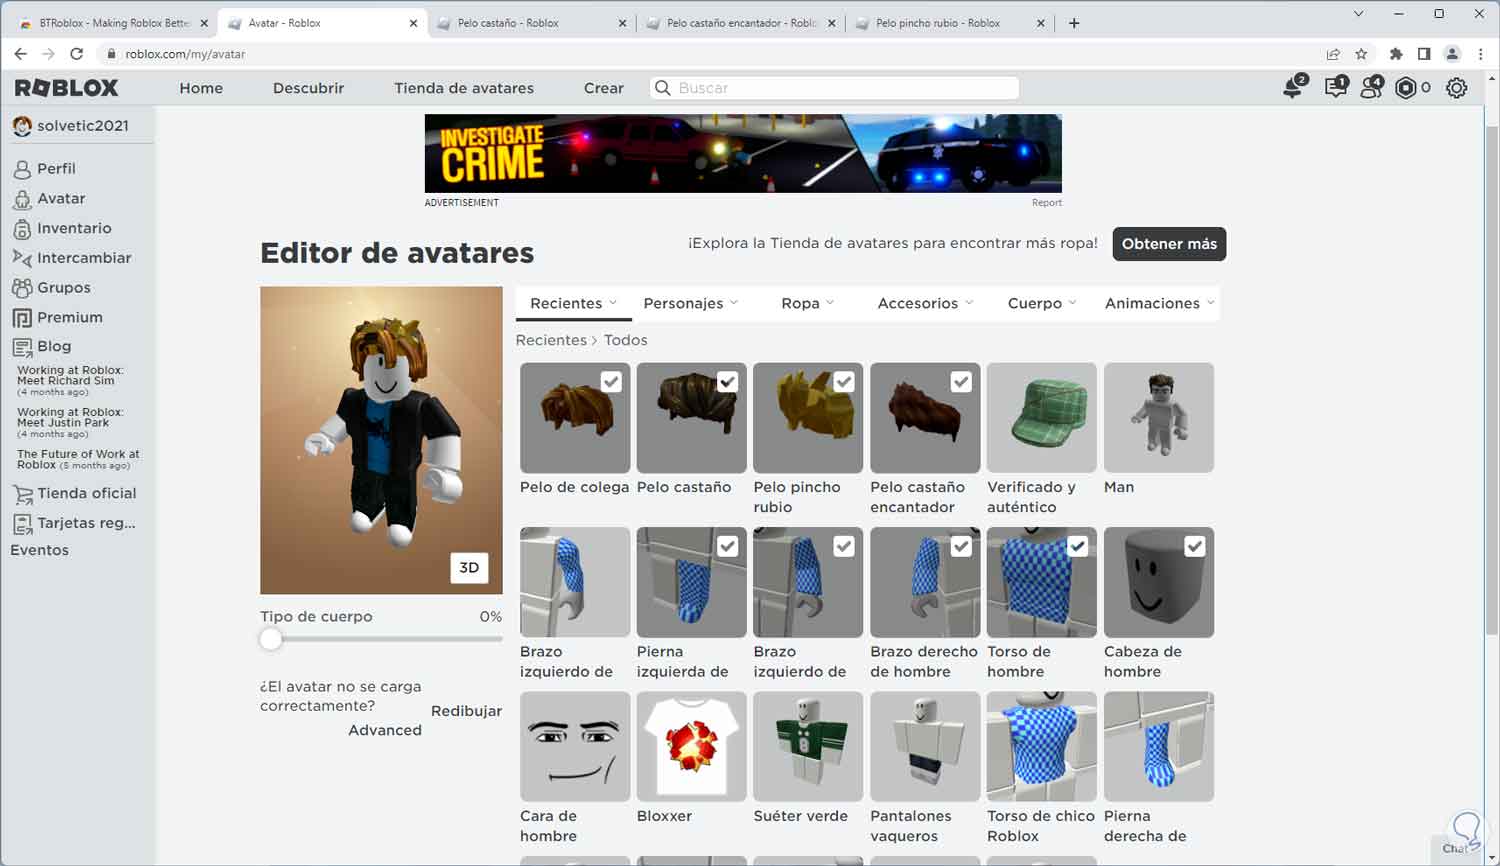Go back with the browser back arrow
This screenshot has height=866, width=1500.
[20, 54]
